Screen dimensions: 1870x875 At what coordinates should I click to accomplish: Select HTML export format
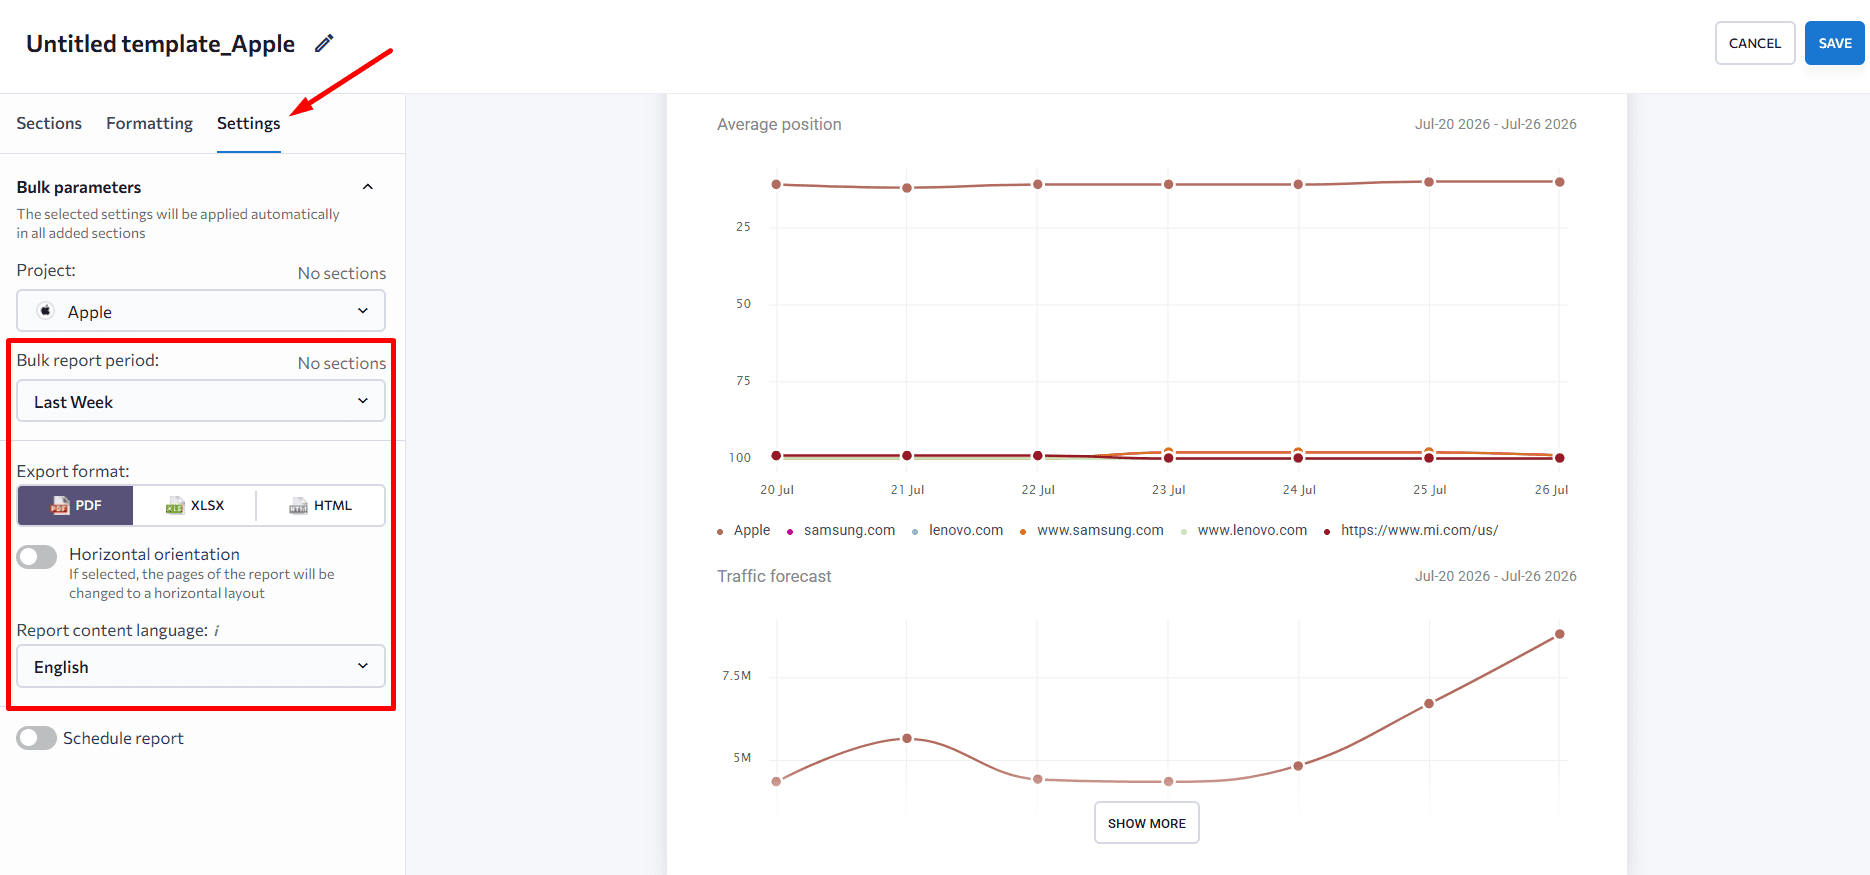click(321, 506)
